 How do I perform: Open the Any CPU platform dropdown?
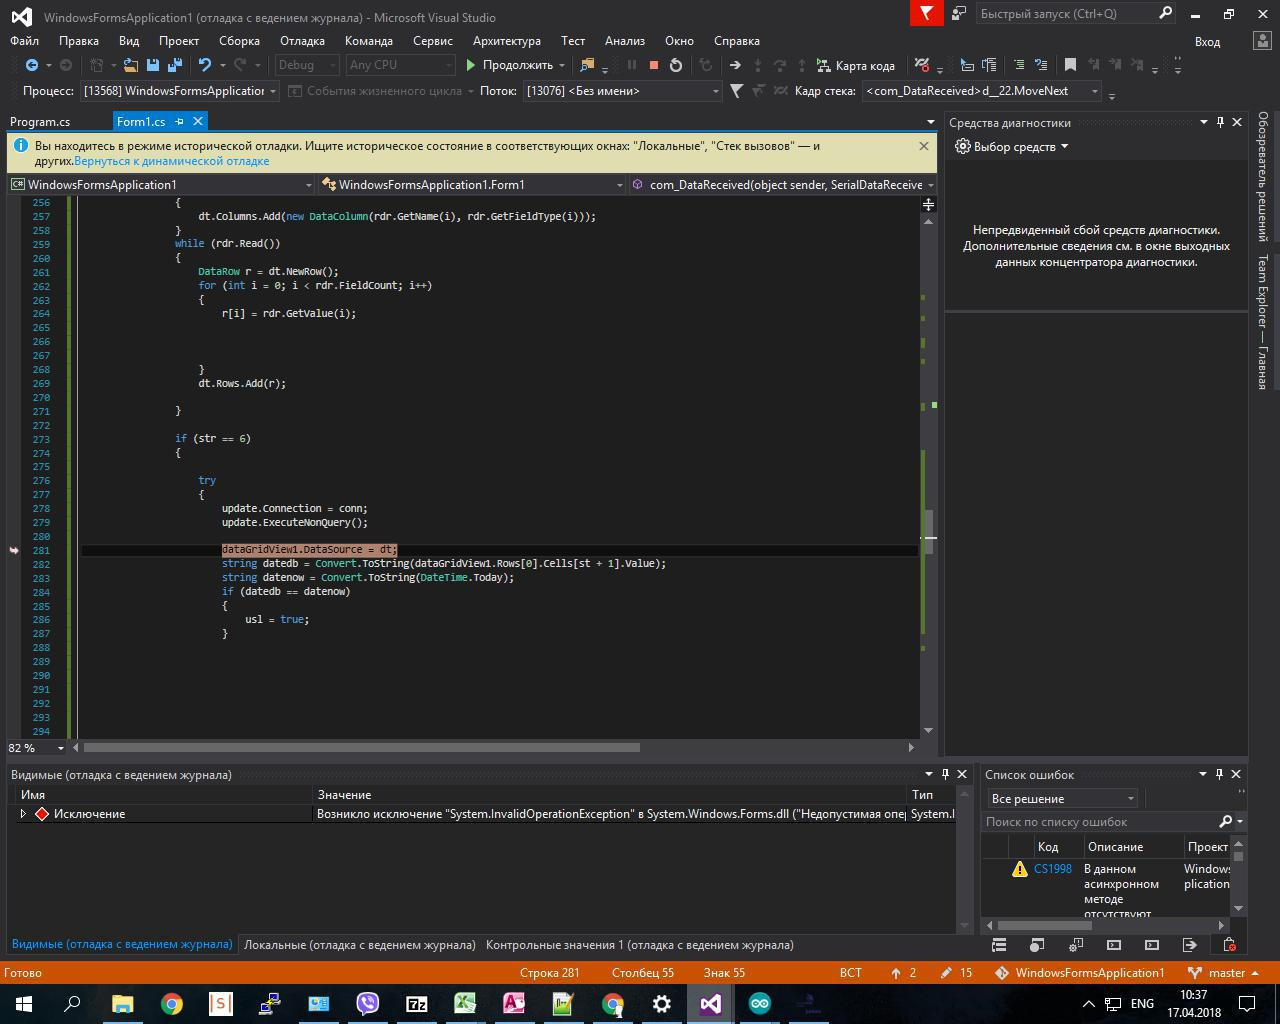pos(400,65)
